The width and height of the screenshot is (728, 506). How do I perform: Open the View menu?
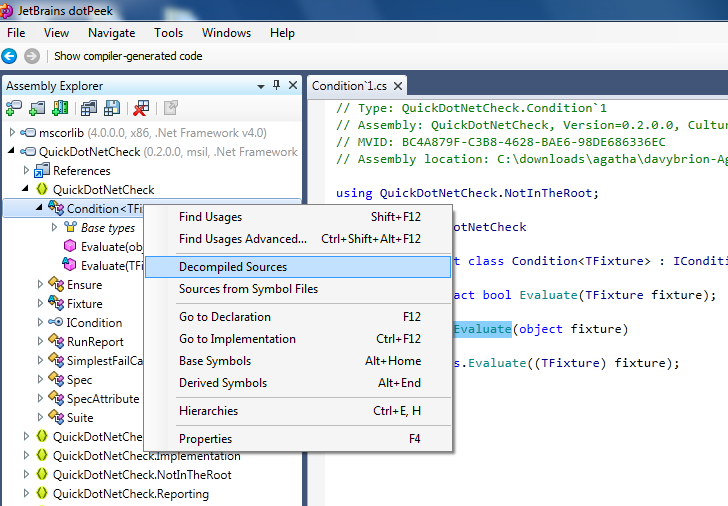pyautogui.click(x=56, y=33)
